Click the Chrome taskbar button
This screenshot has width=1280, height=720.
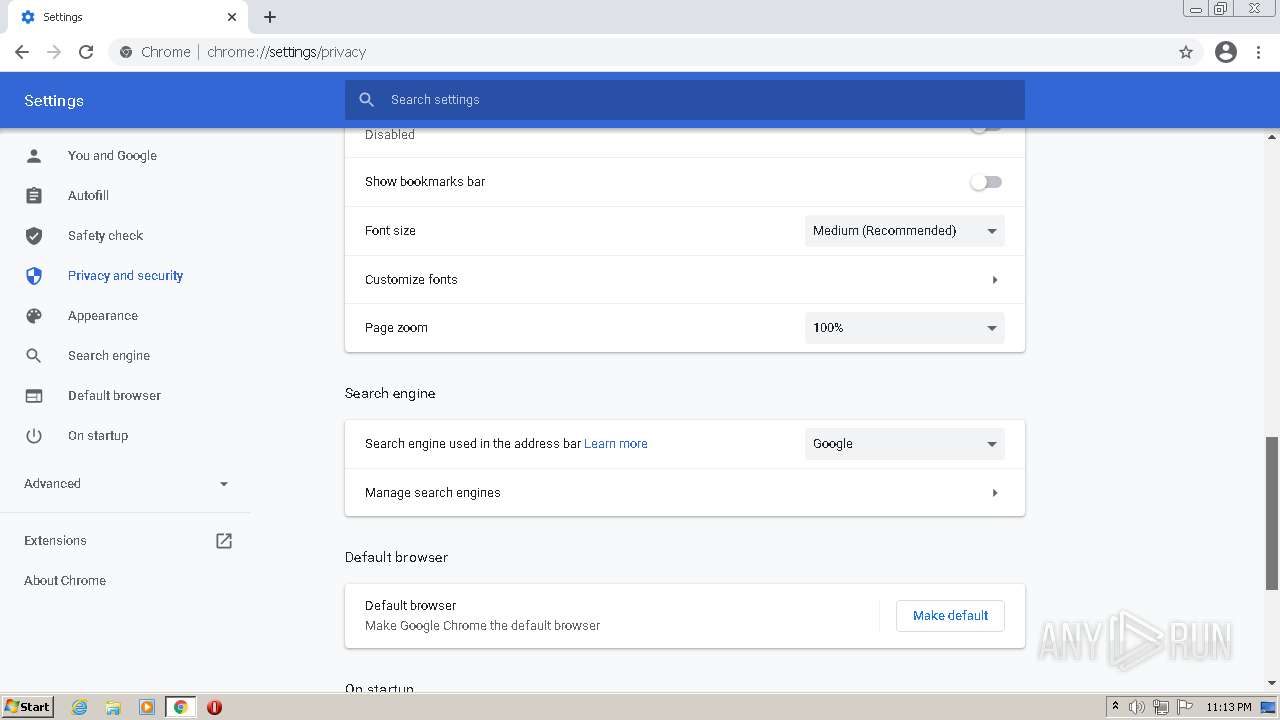181,707
